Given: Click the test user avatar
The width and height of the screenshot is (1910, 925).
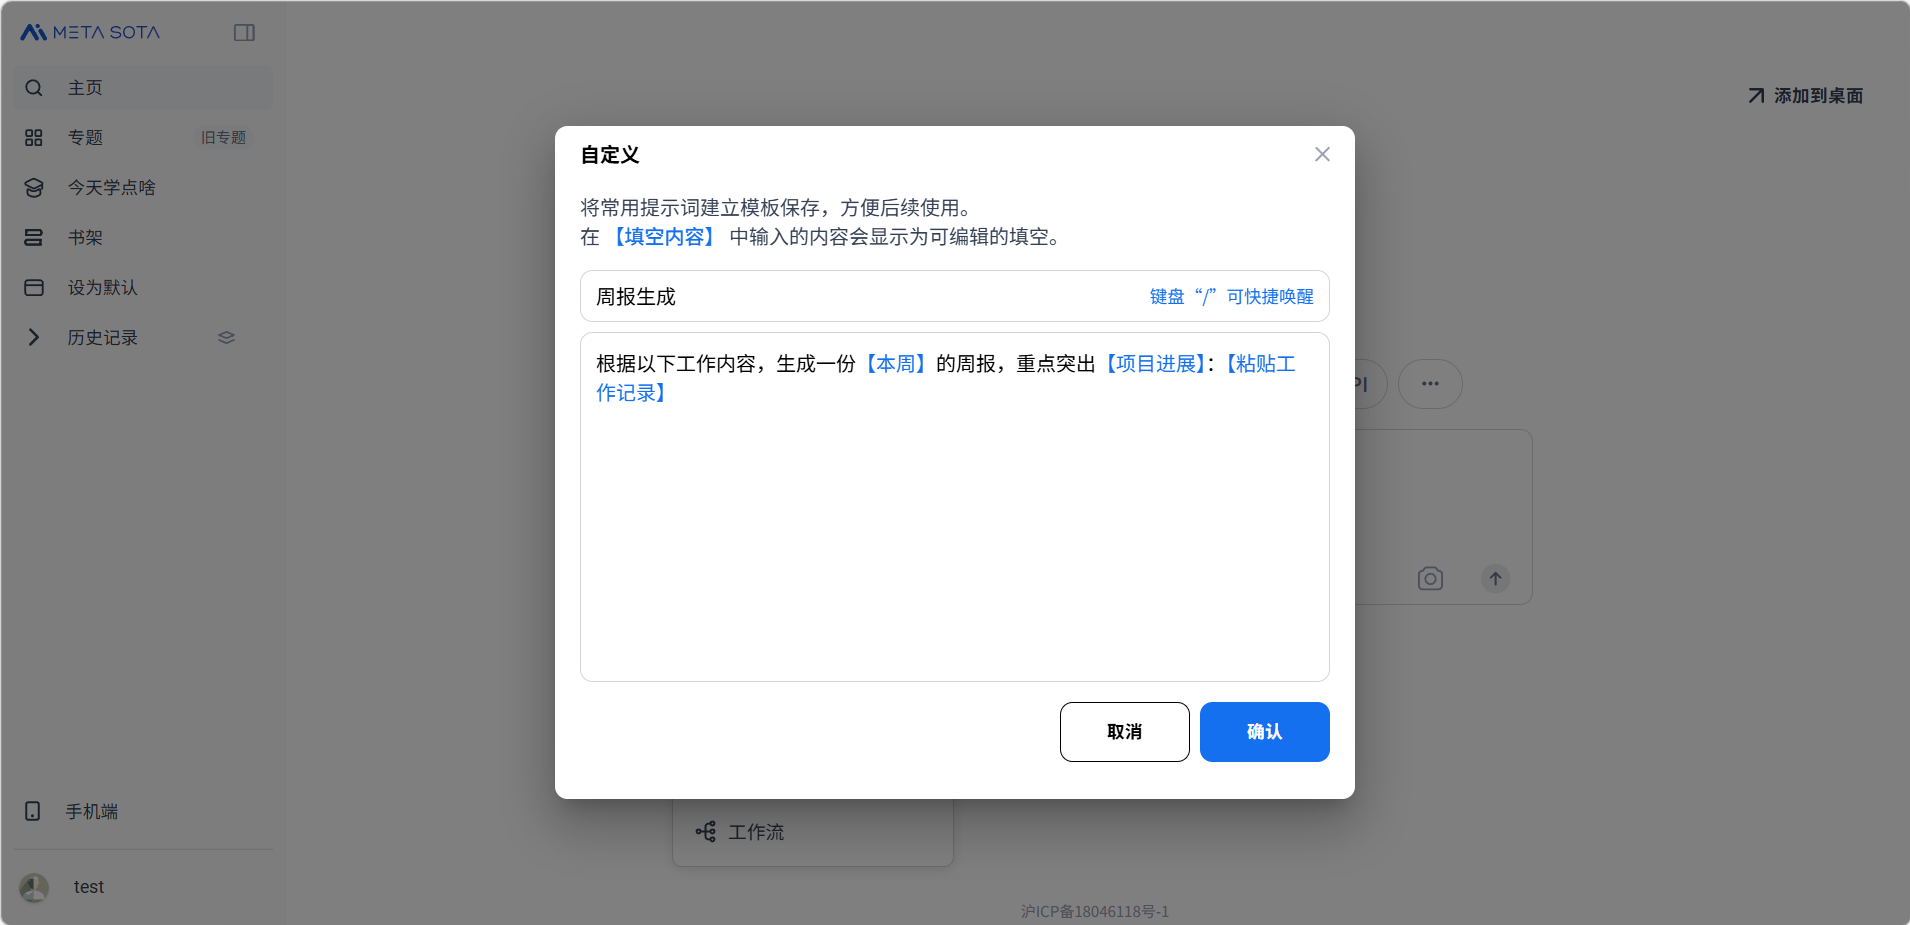Looking at the screenshot, I should click(x=34, y=887).
